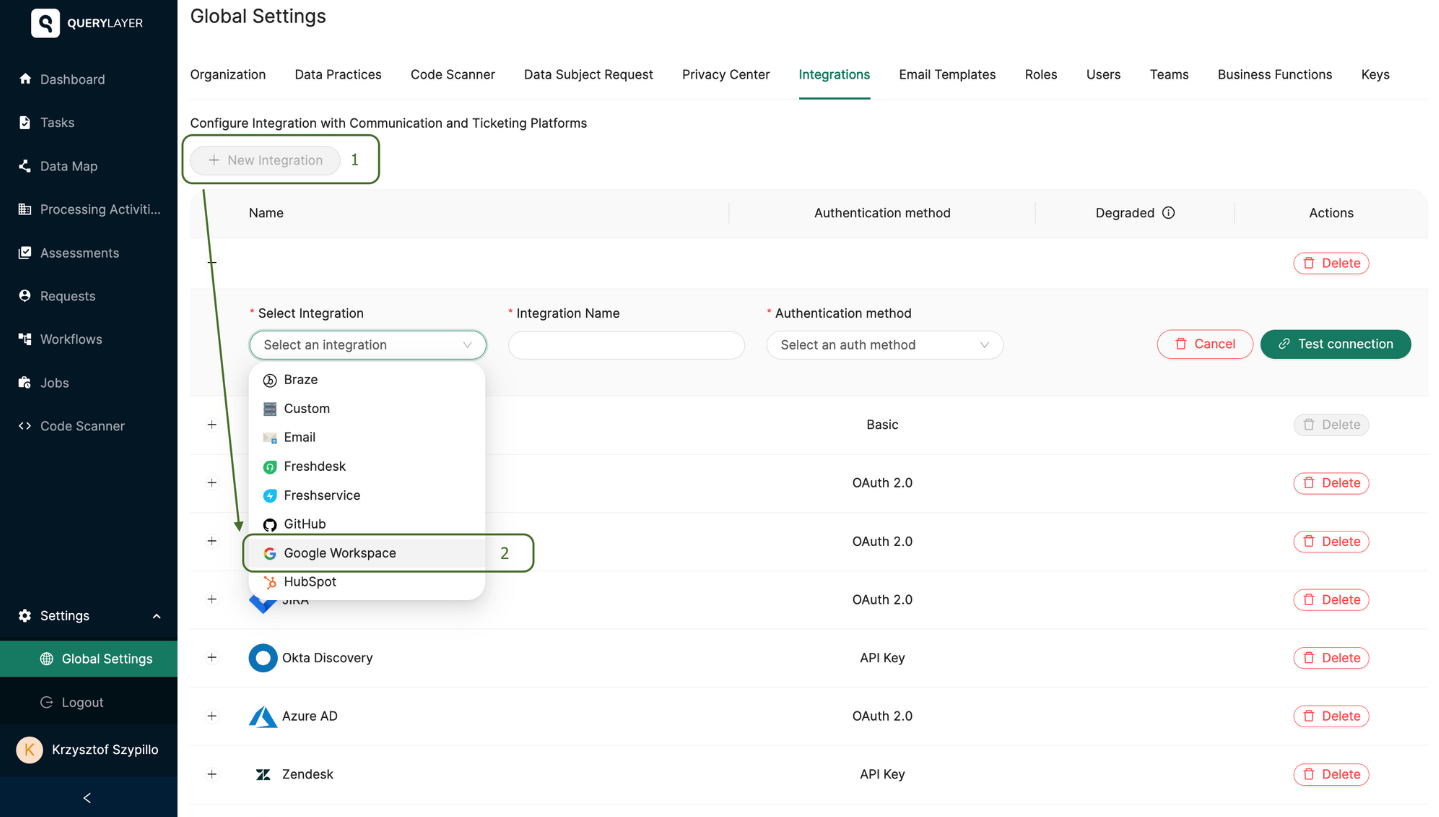The image size is (1439, 817).
Task: Click the Logout icon
Action: pyautogui.click(x=46, y=702)
